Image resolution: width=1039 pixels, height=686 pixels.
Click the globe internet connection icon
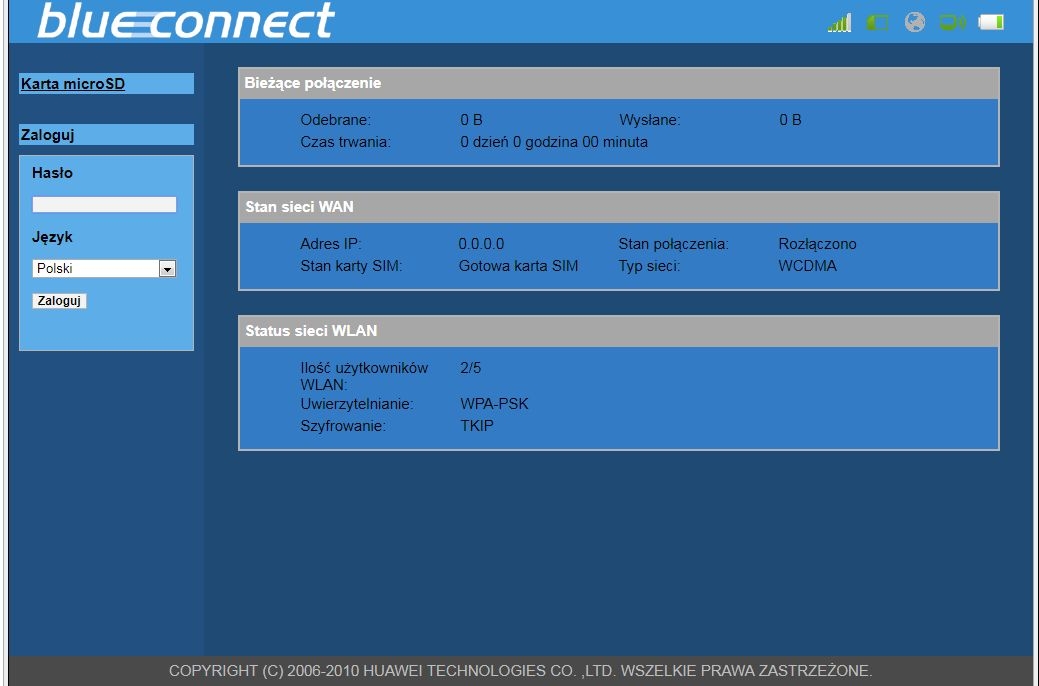(914, 23)
